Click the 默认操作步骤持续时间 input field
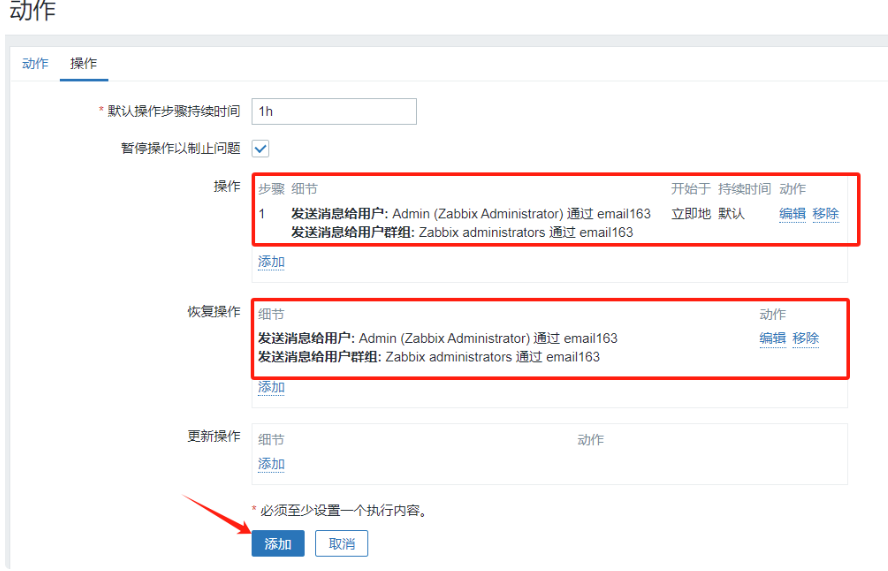The image size is (888, 571). [x=333, y=111]
